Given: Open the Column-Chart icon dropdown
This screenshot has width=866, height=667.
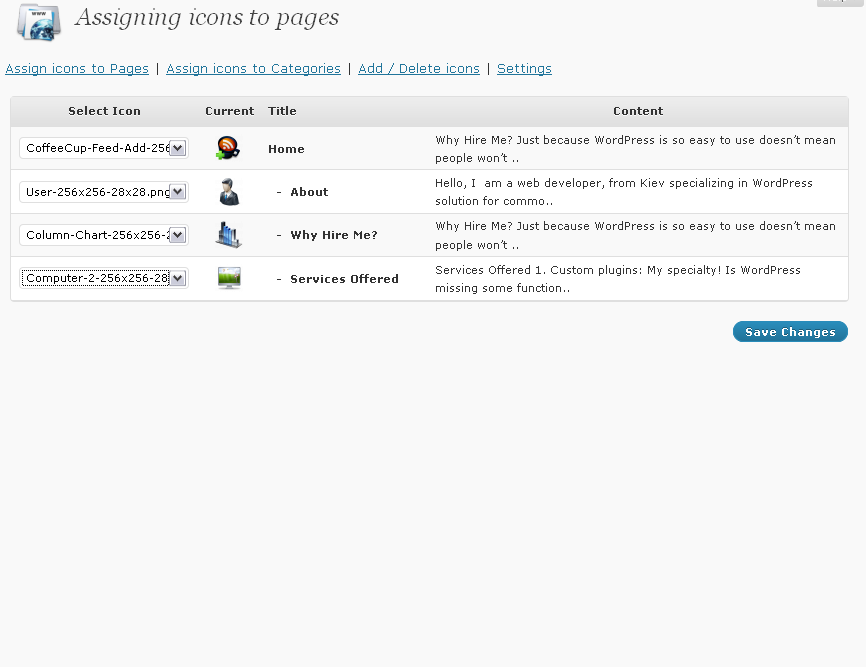Looking at the screenshot, I should [x=104, y=235].
